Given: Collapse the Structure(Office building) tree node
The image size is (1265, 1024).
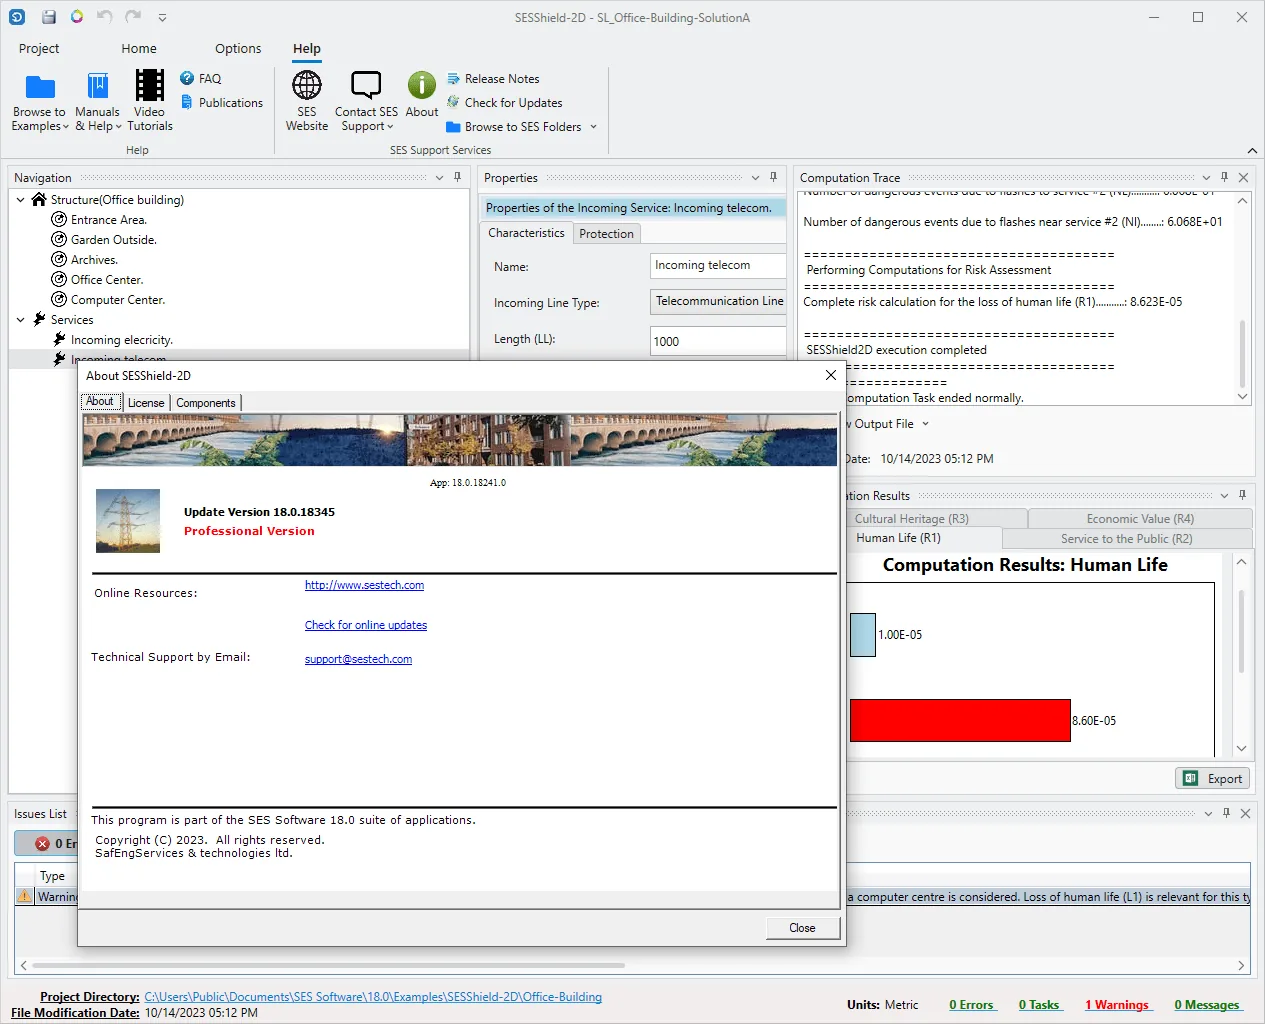Looking at the screenshot, I should (x=20, y=200).
